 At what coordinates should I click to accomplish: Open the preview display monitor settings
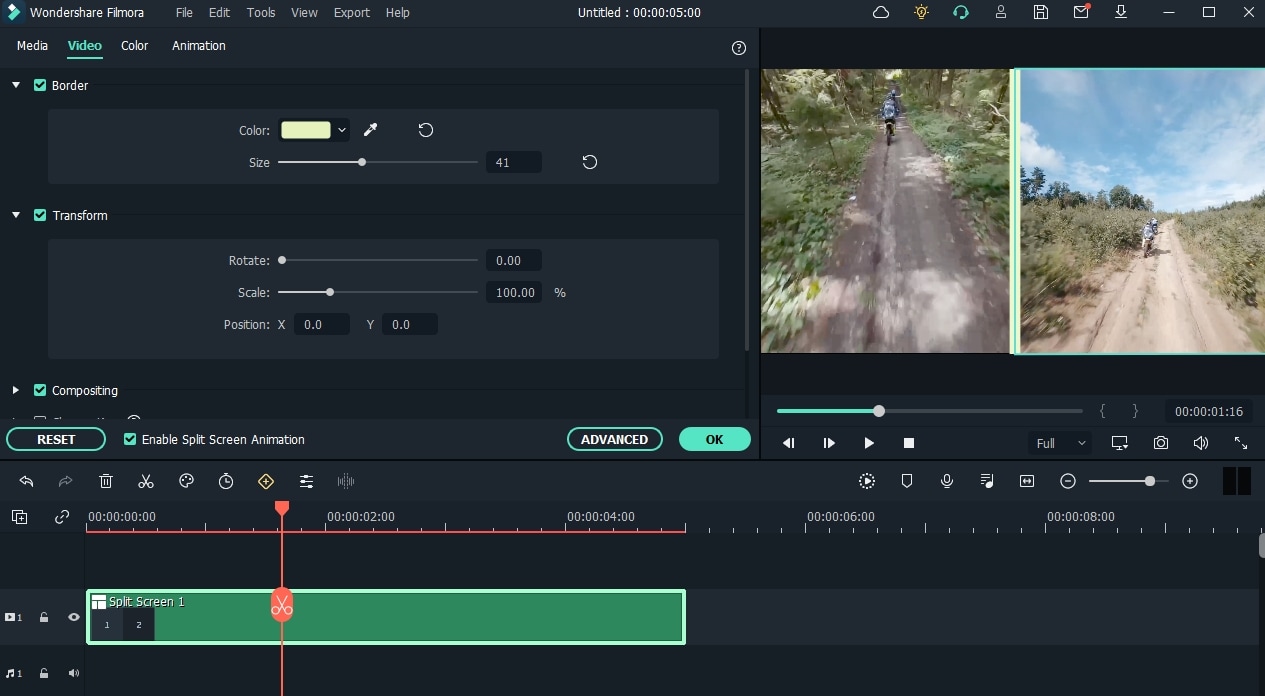(1120, 443)
